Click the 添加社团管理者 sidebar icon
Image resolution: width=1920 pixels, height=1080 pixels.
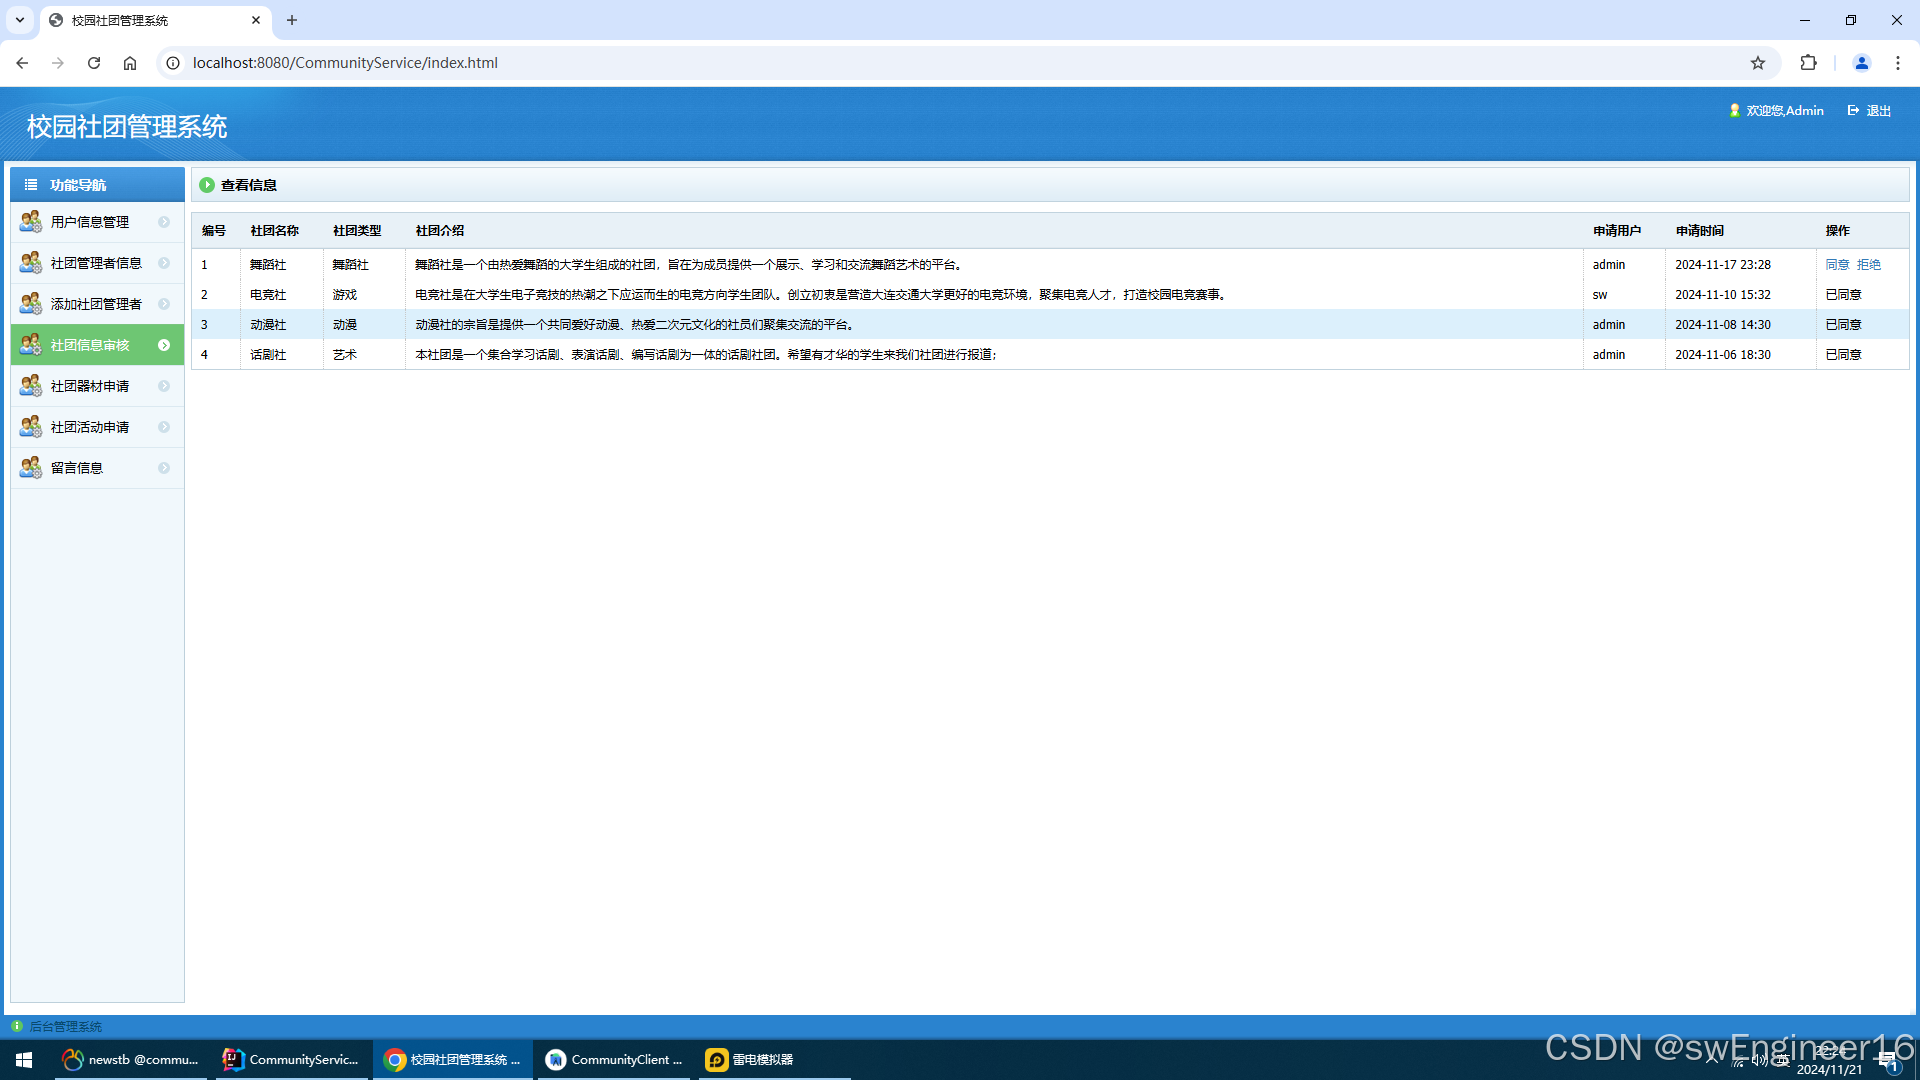pyautogui.click(x=30, y=304)
